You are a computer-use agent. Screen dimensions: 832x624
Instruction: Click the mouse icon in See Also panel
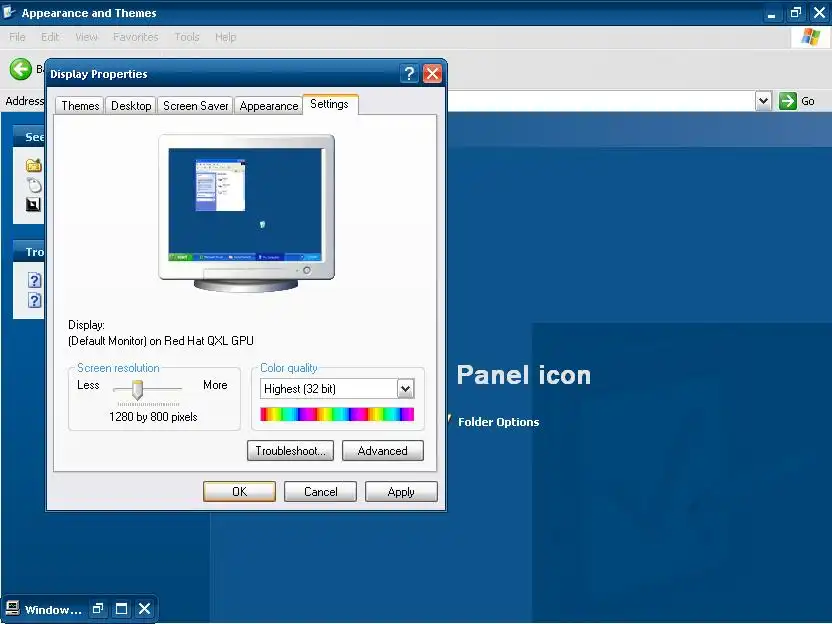pos(34,185)
